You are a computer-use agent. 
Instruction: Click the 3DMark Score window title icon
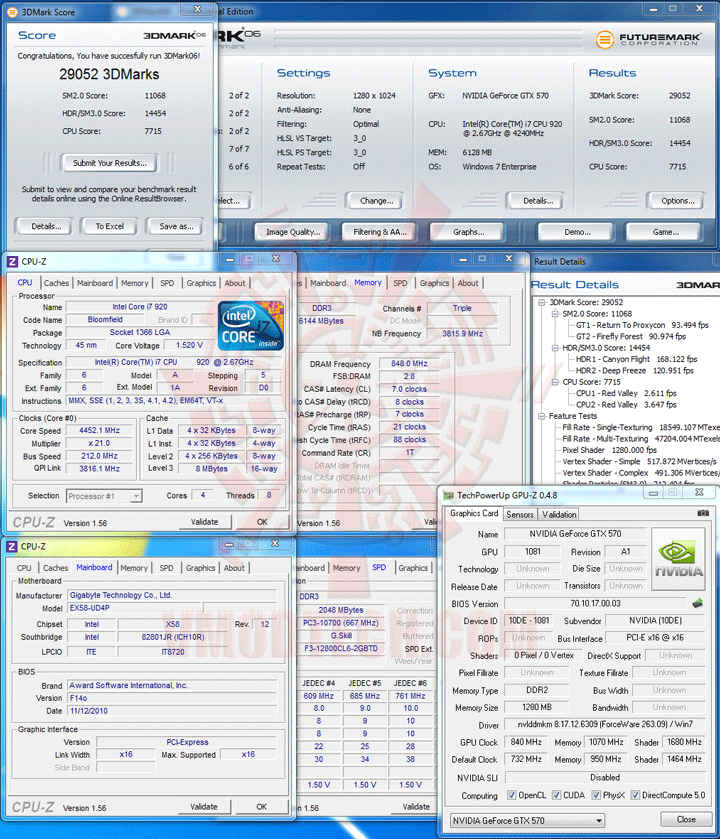12,12
